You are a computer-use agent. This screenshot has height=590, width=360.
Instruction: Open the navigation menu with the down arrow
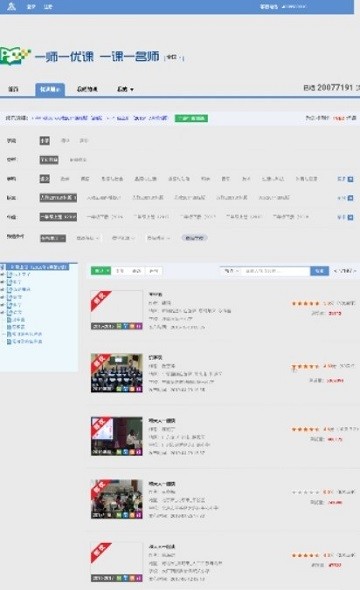tap(125, 90)
